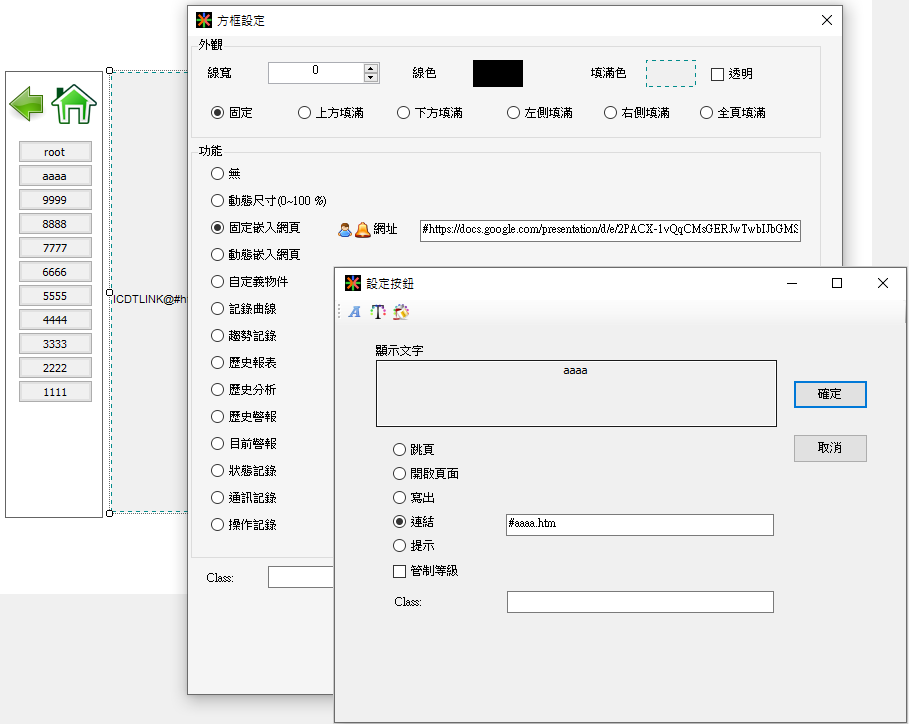Select the 跳頁 radio option
This screenshot has height=724, width=909.
point(400,450)
